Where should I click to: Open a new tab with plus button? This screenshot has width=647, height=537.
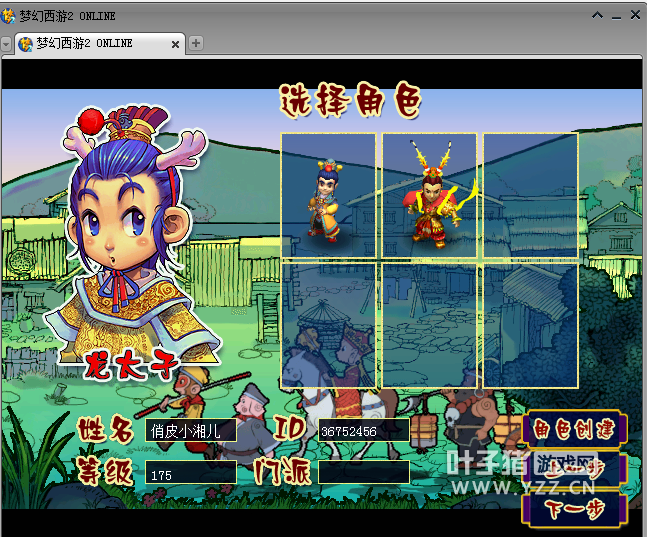click(x=196, y=43)
